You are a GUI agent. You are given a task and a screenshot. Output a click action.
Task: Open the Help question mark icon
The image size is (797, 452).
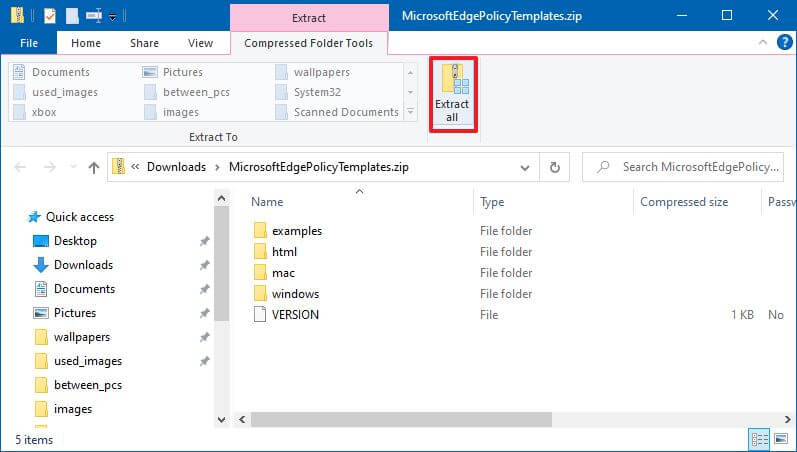(x=784, y=43)
